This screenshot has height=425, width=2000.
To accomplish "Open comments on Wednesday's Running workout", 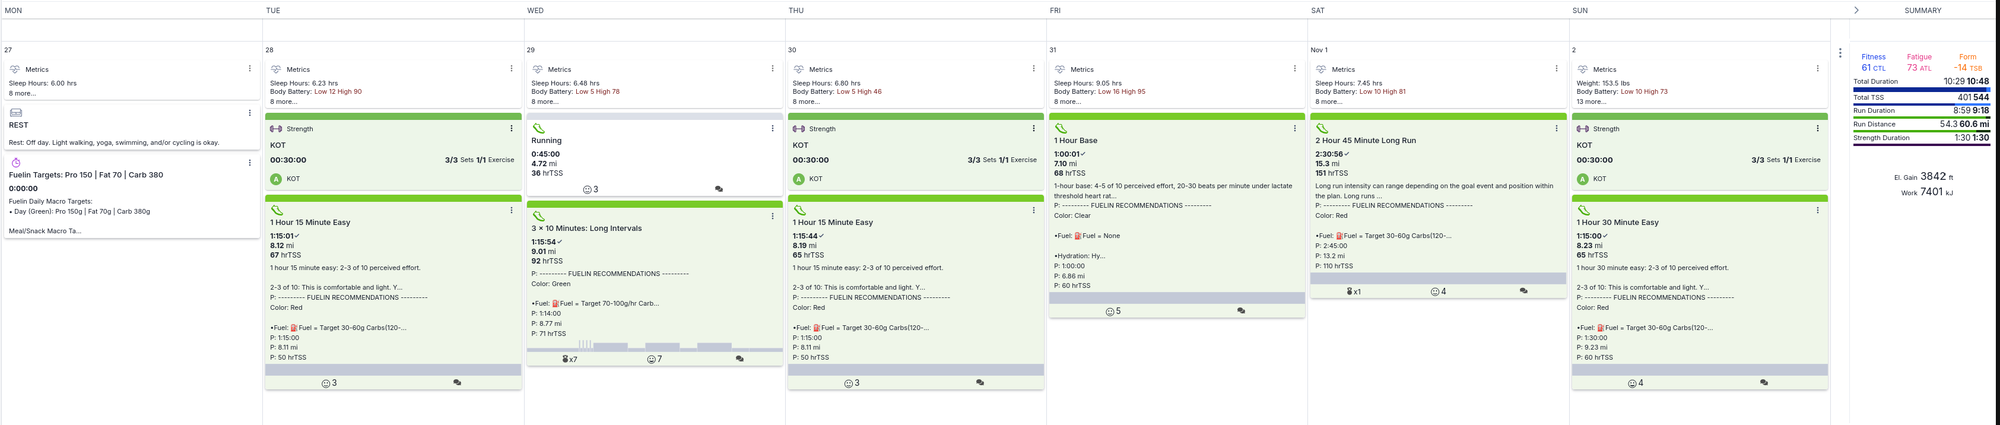I will (x=719, y=189).
